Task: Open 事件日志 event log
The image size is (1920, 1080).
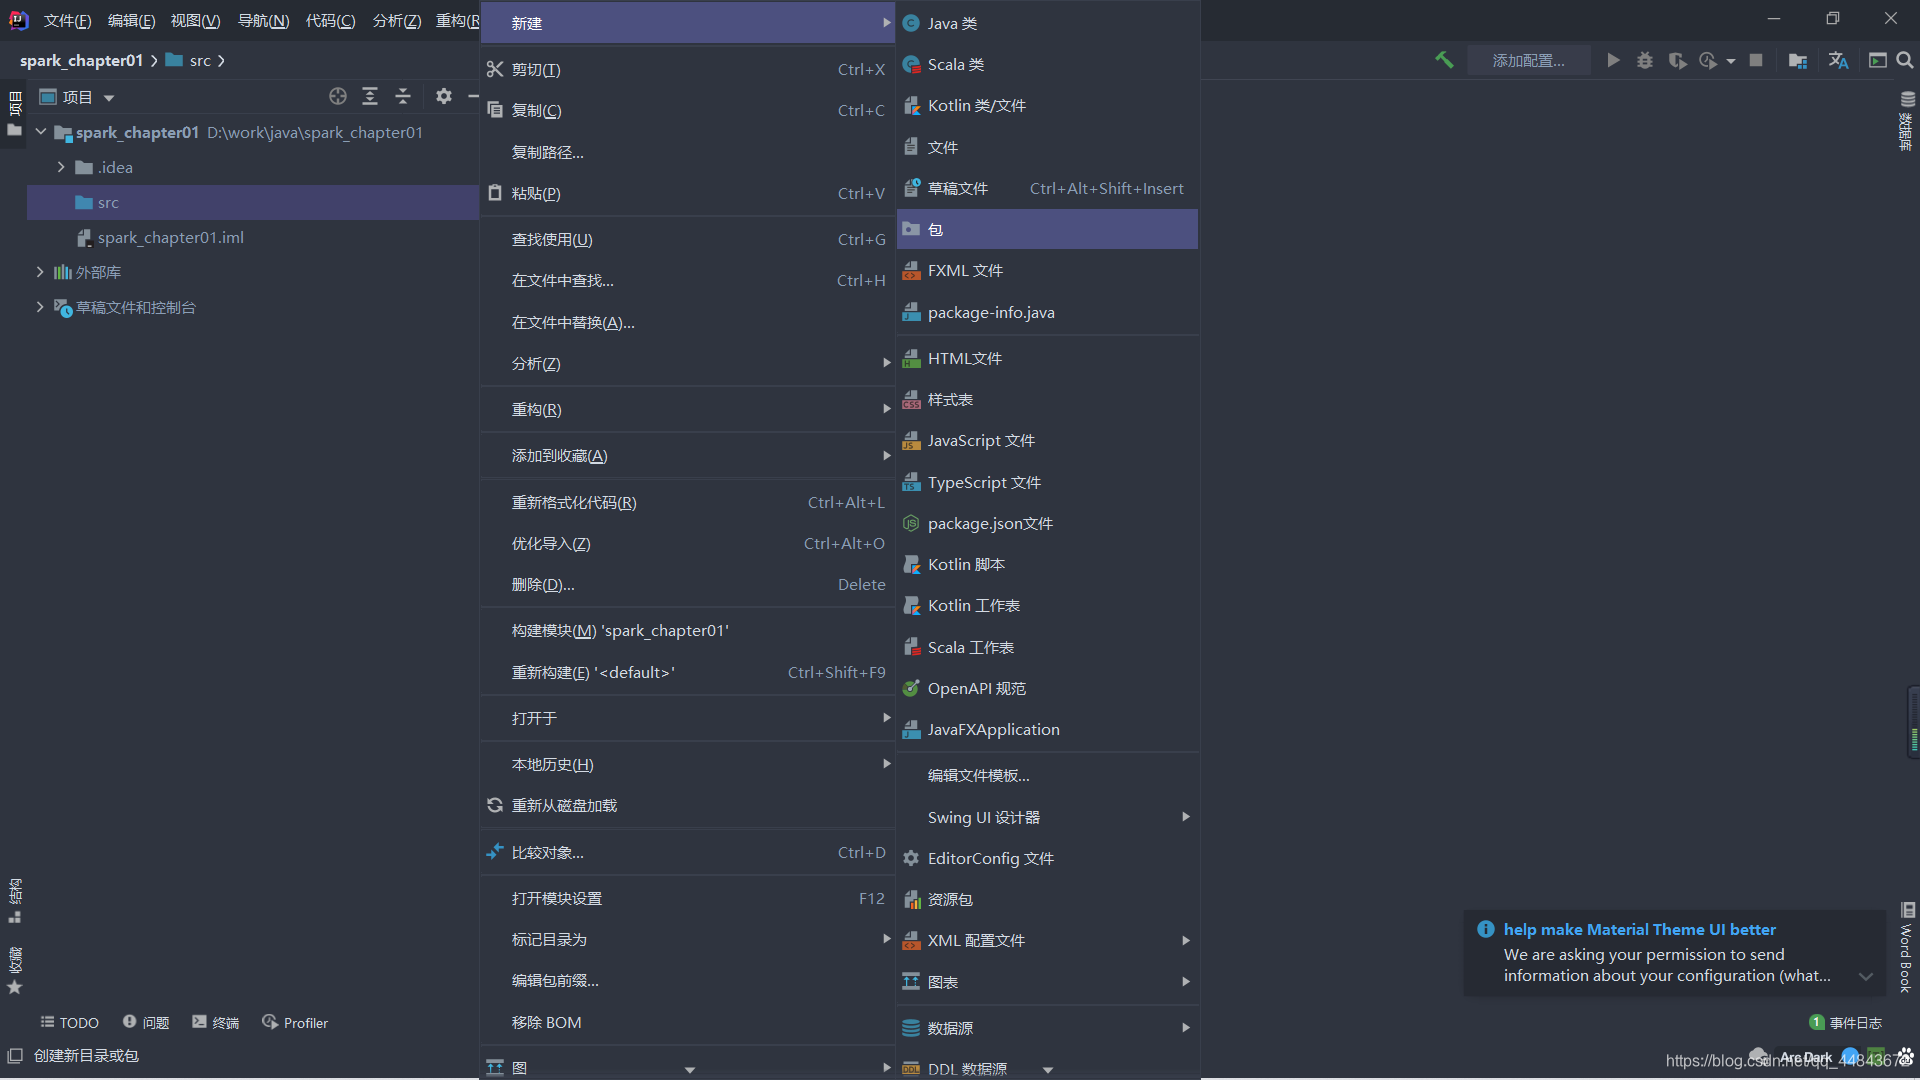Action: pyautogui.click(x=1846, y=1022)
